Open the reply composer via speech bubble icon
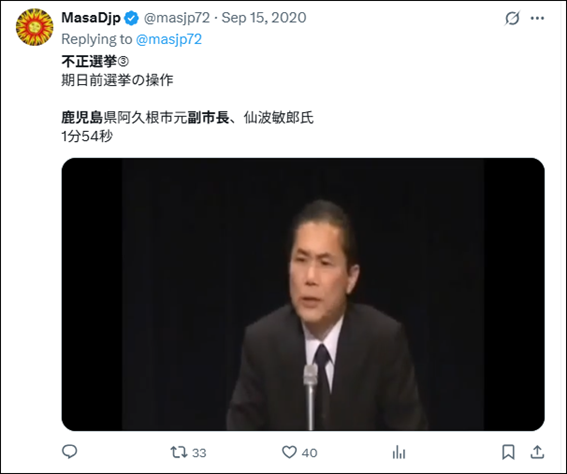Viewport: 567px width, 474px height. [x=69, y=452]
